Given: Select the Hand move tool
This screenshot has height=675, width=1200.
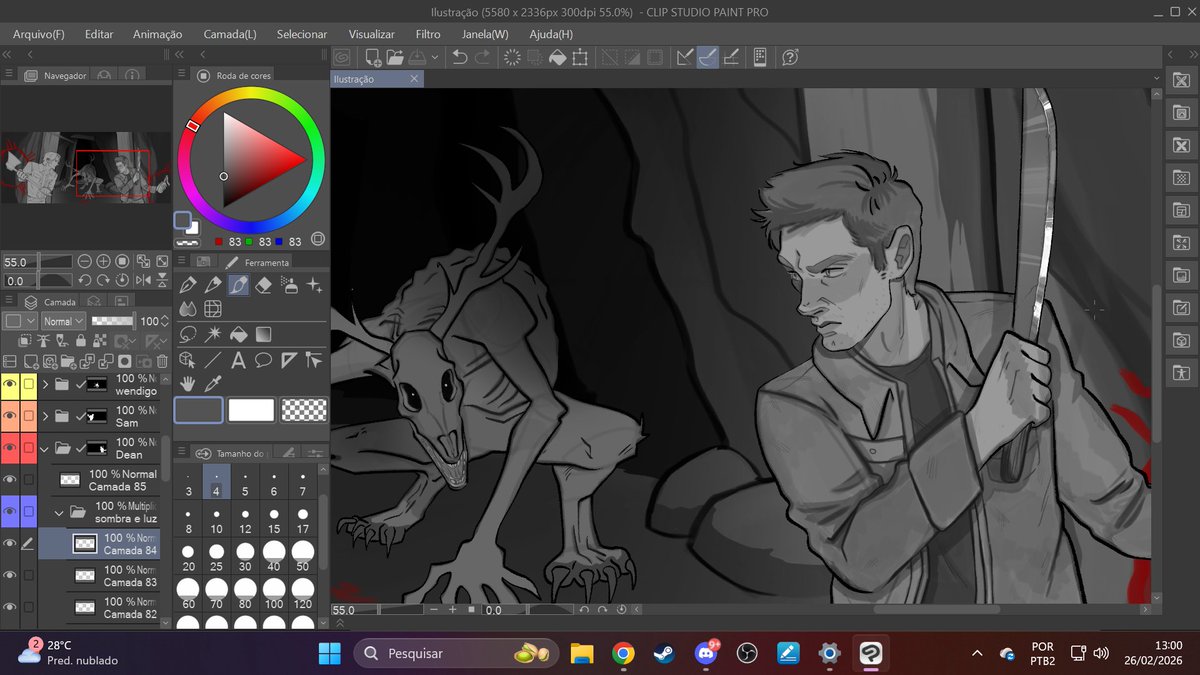Looking at the screenshot, I should pos(188,383).
